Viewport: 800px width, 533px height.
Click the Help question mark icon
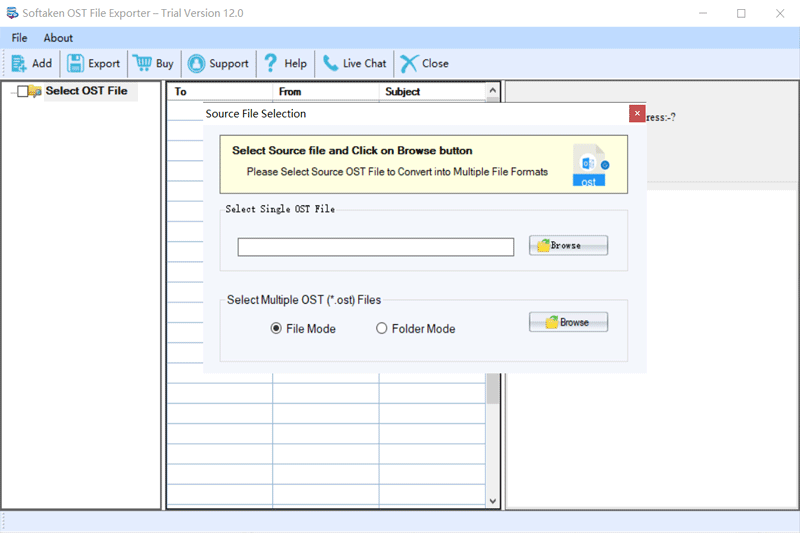click(270, 63)
